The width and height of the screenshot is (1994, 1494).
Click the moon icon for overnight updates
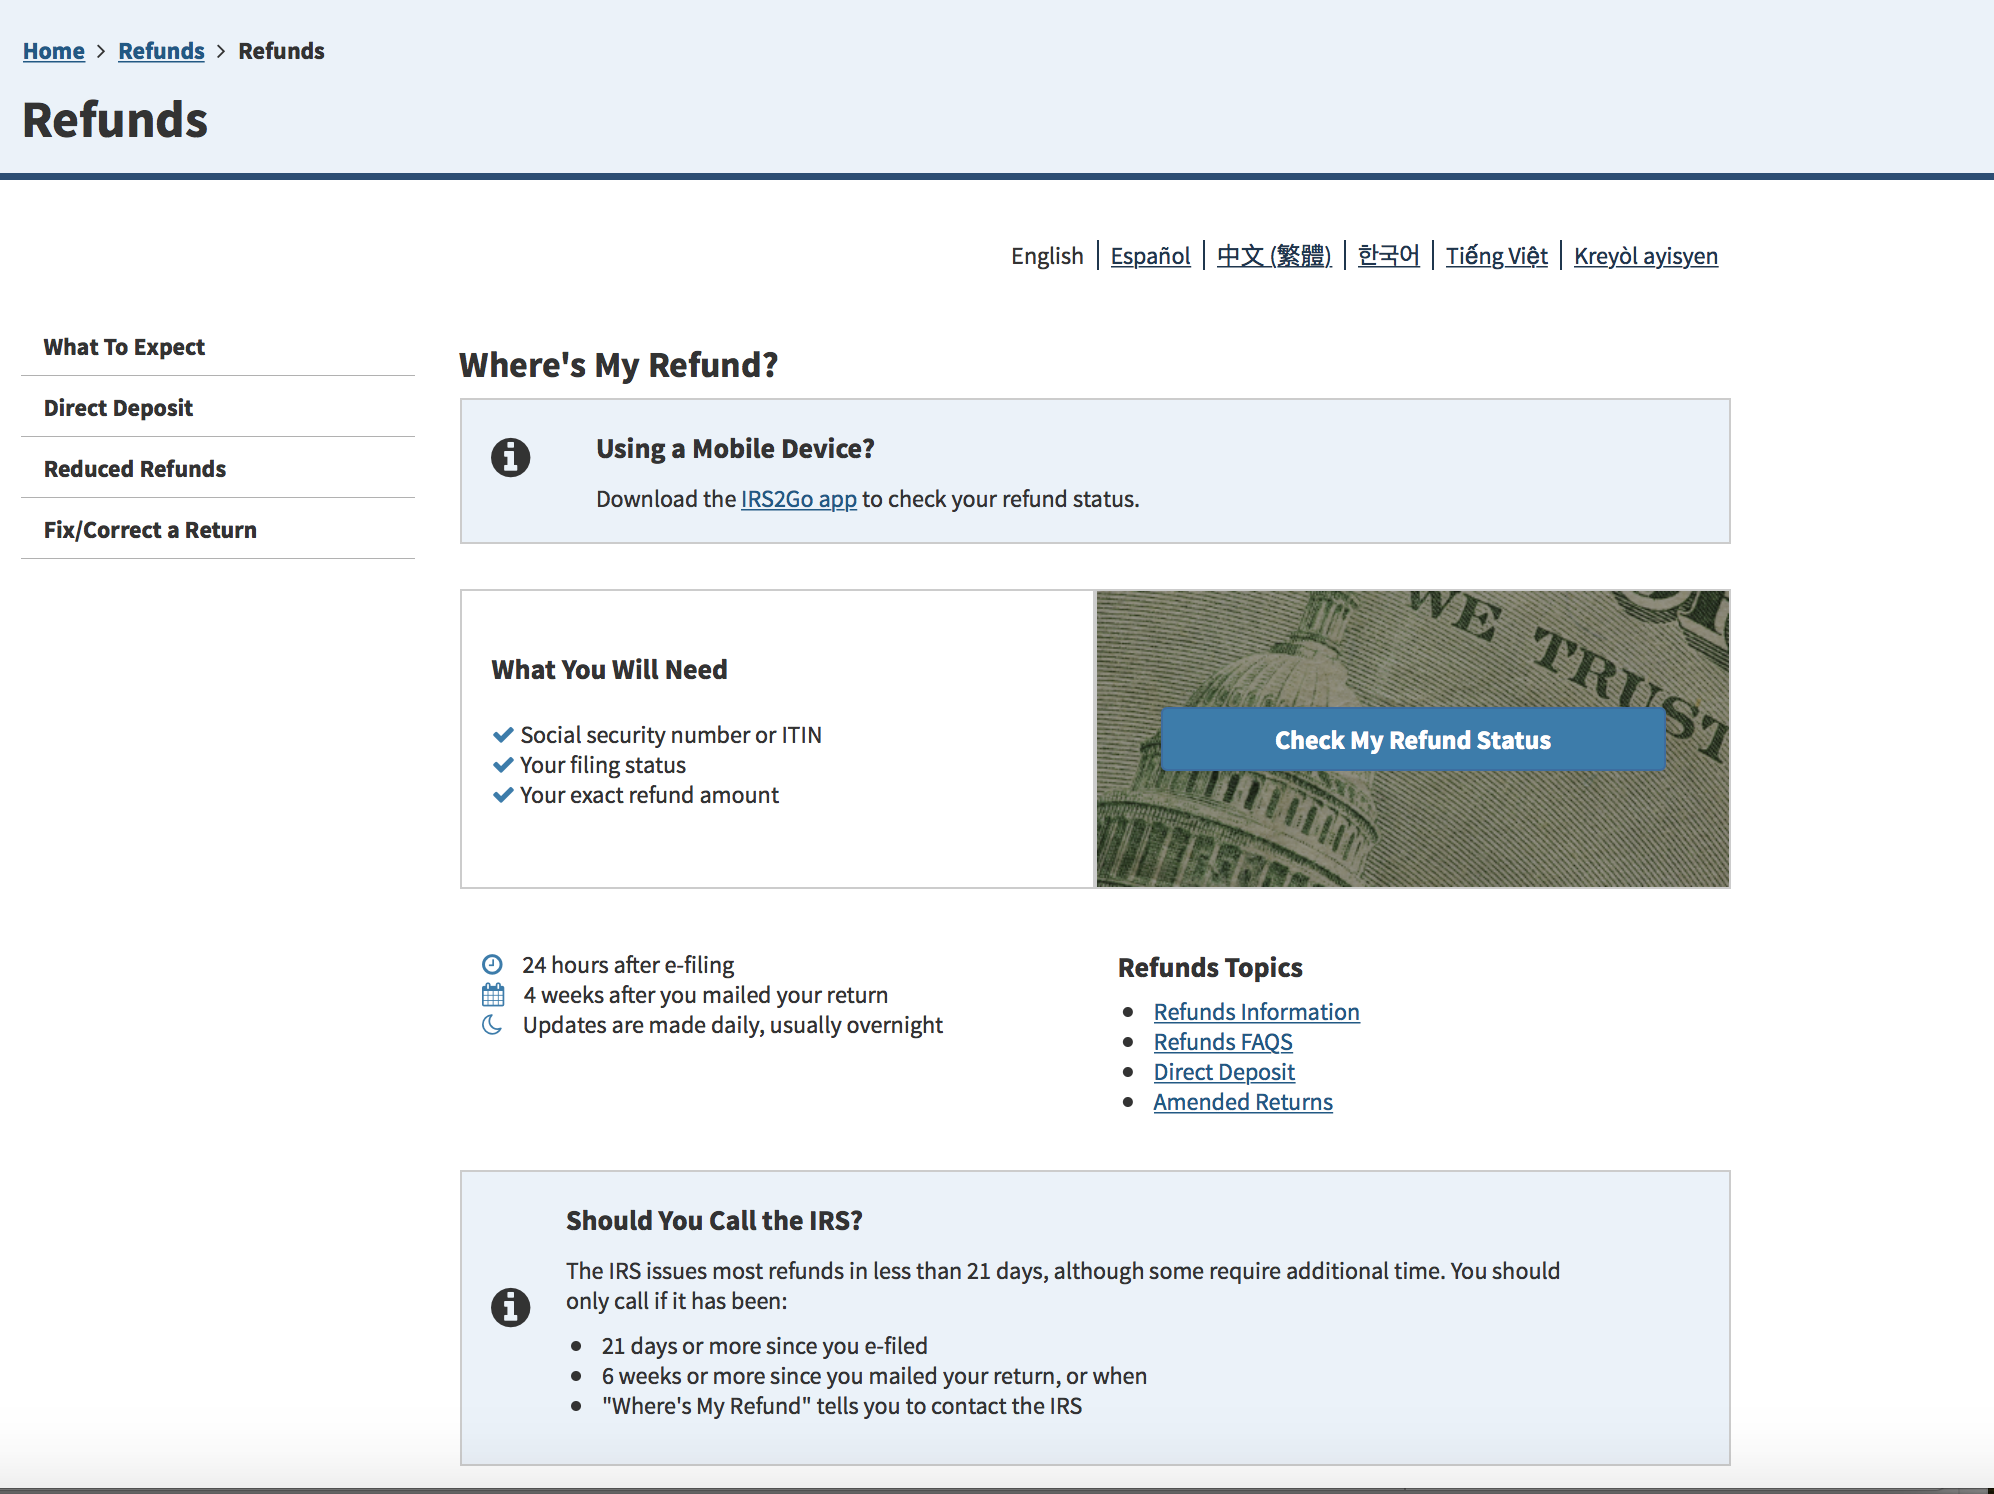pyautogui.click(x=492, y=1025)
